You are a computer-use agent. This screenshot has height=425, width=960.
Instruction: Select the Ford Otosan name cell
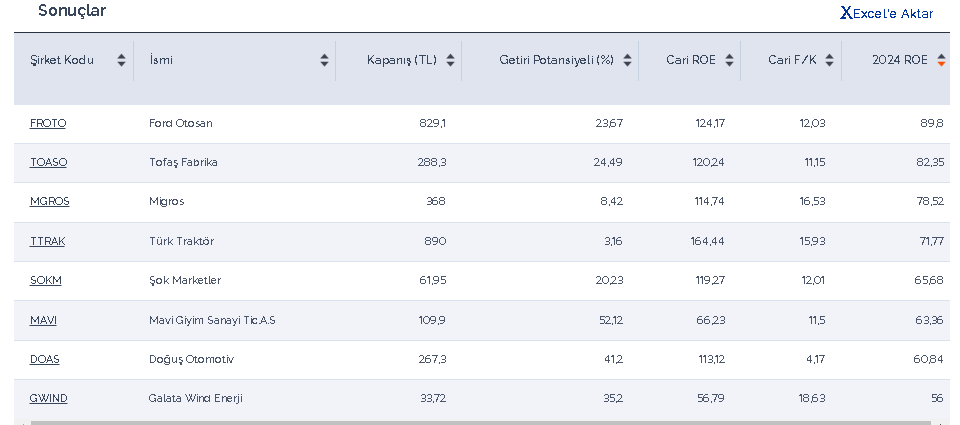click(x=181, y=123)
